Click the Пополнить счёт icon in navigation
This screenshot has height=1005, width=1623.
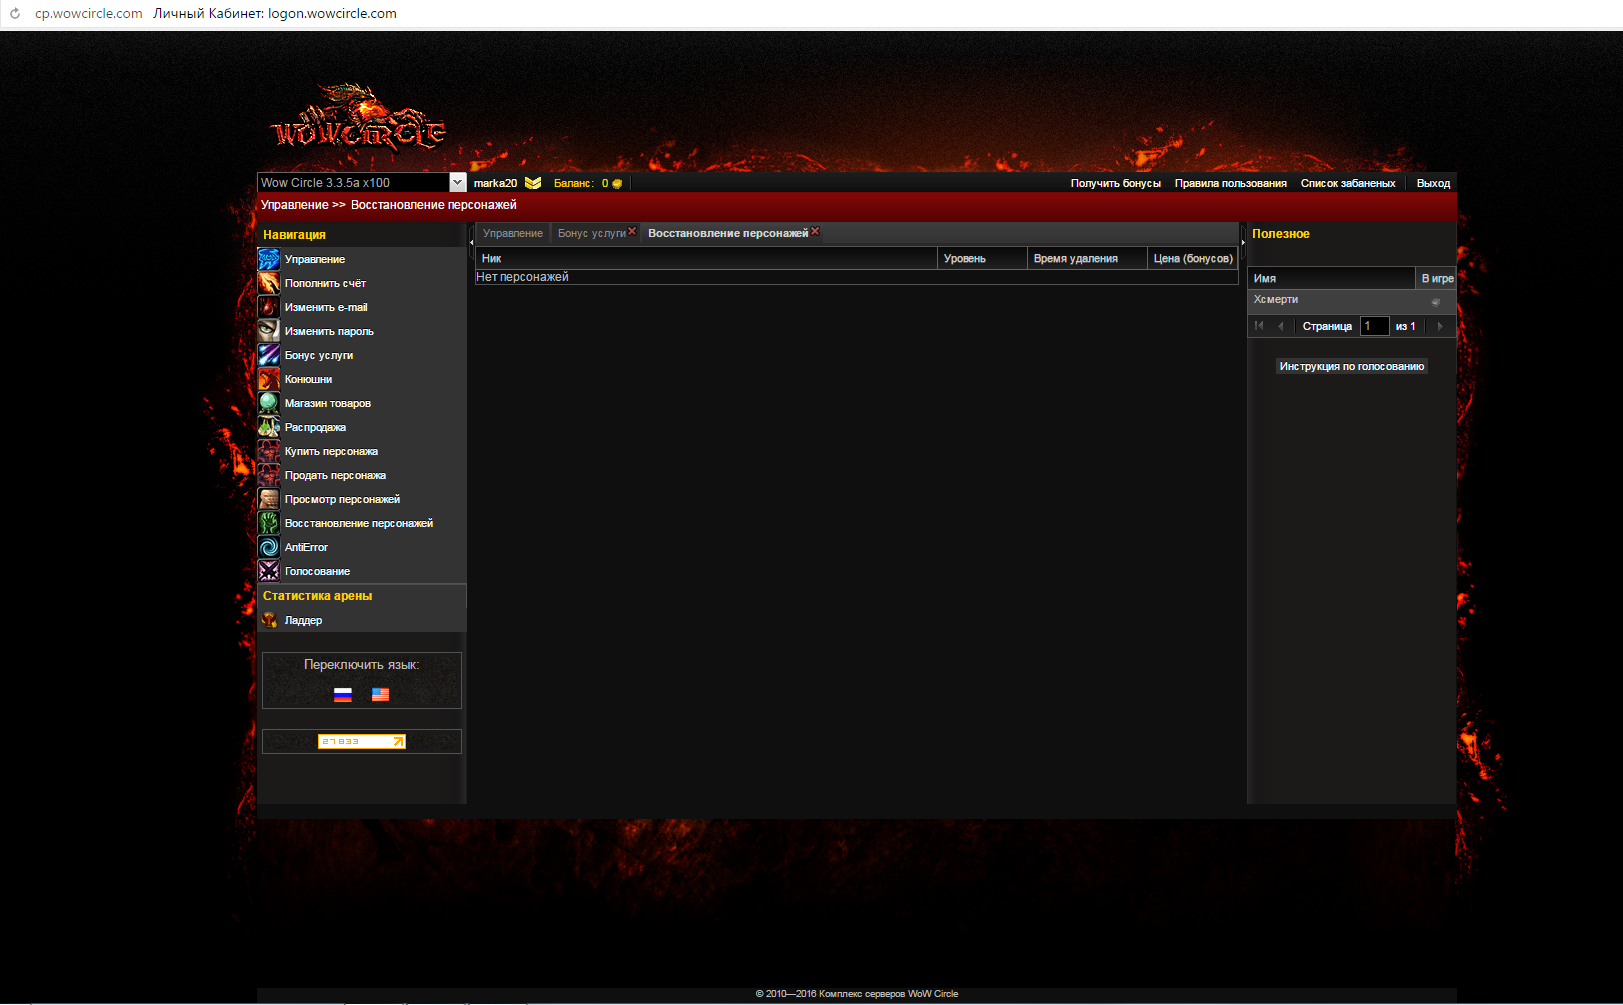pyautogui.click(x=269, y=283)
